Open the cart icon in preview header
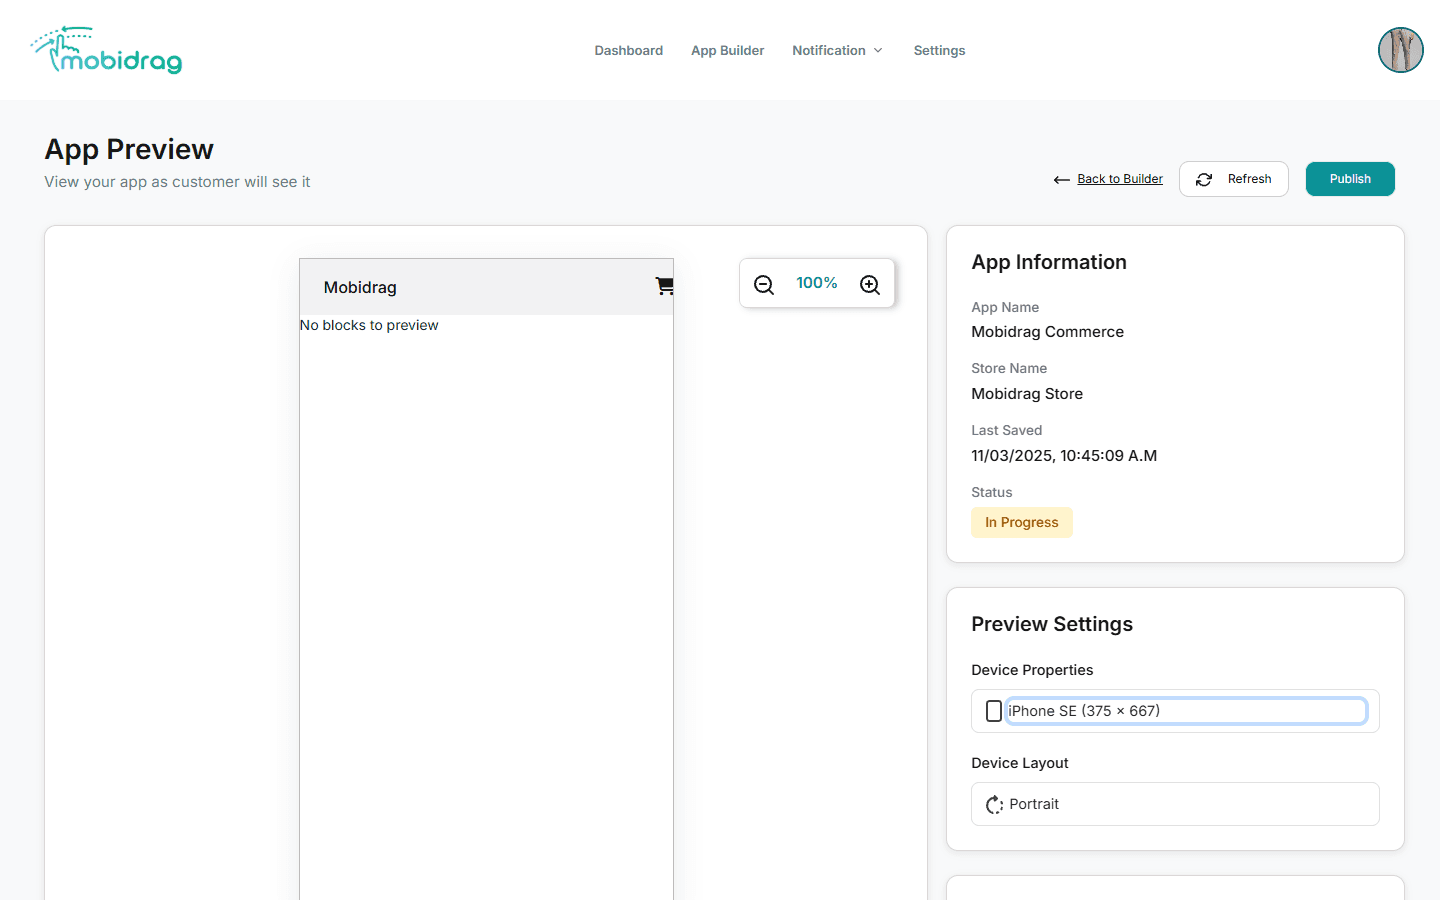1440x900 pixels. tap(664, 286)
